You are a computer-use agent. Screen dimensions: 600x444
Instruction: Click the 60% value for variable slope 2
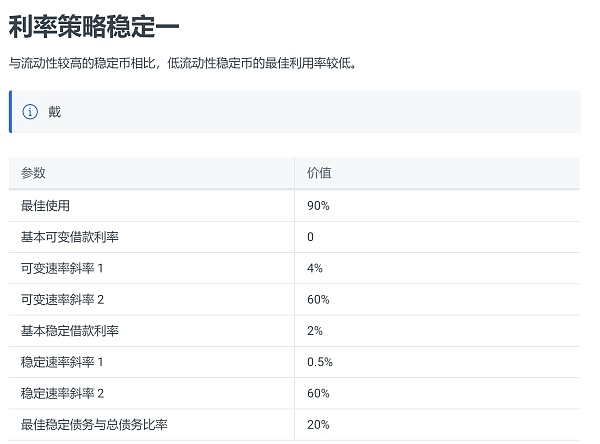pos(318,299)
